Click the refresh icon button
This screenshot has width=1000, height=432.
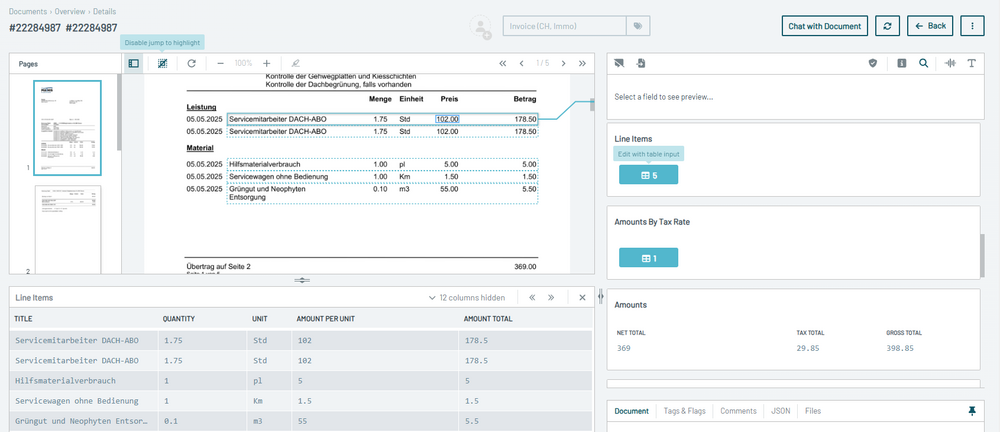[x=886, y=26]
